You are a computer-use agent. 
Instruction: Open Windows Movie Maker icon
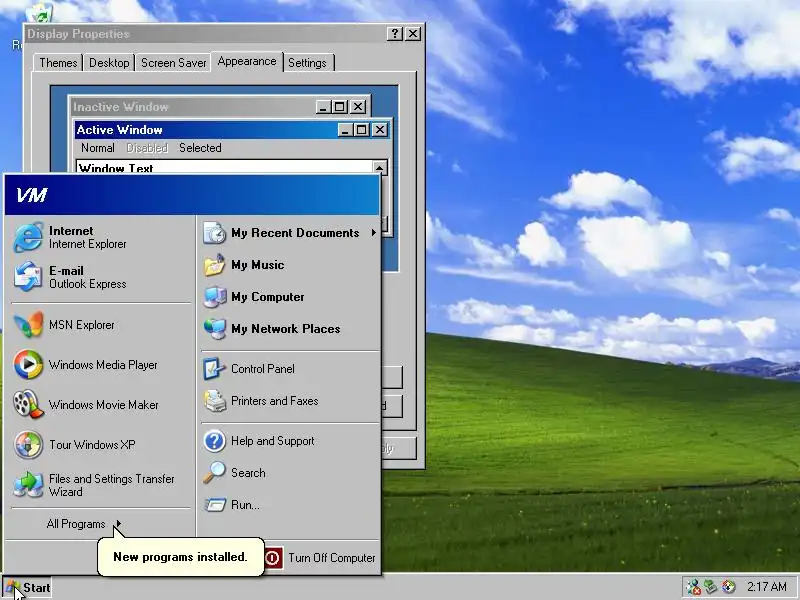coord(28,405)
